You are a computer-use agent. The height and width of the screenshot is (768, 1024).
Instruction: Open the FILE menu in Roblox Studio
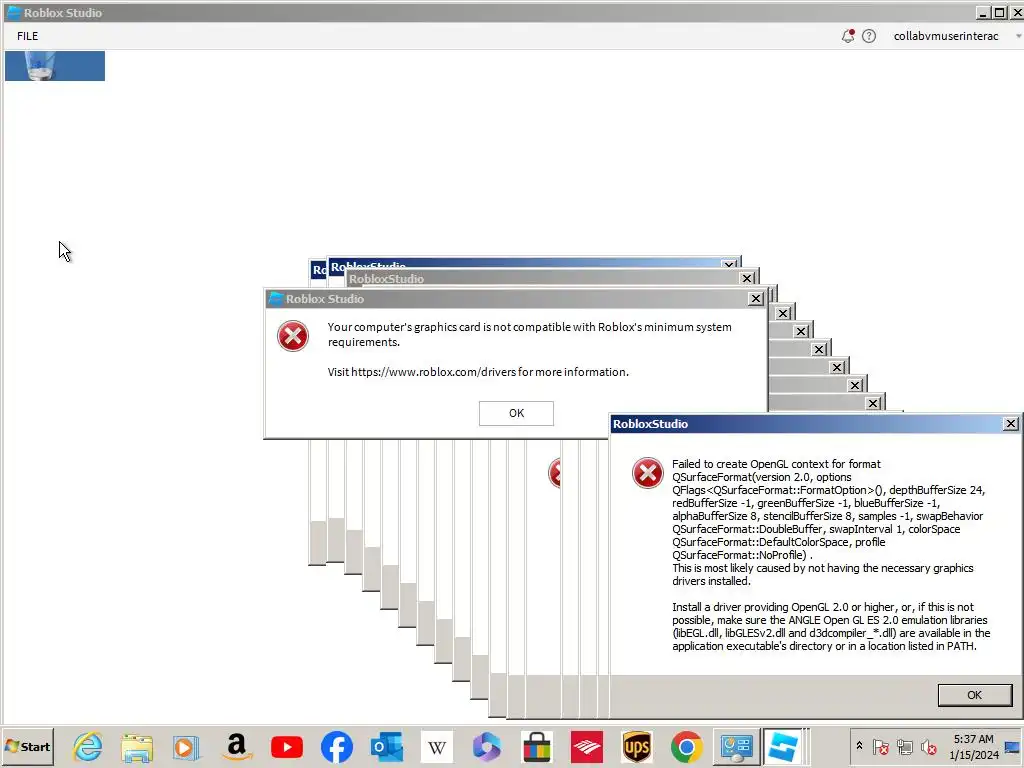(27, 36)
